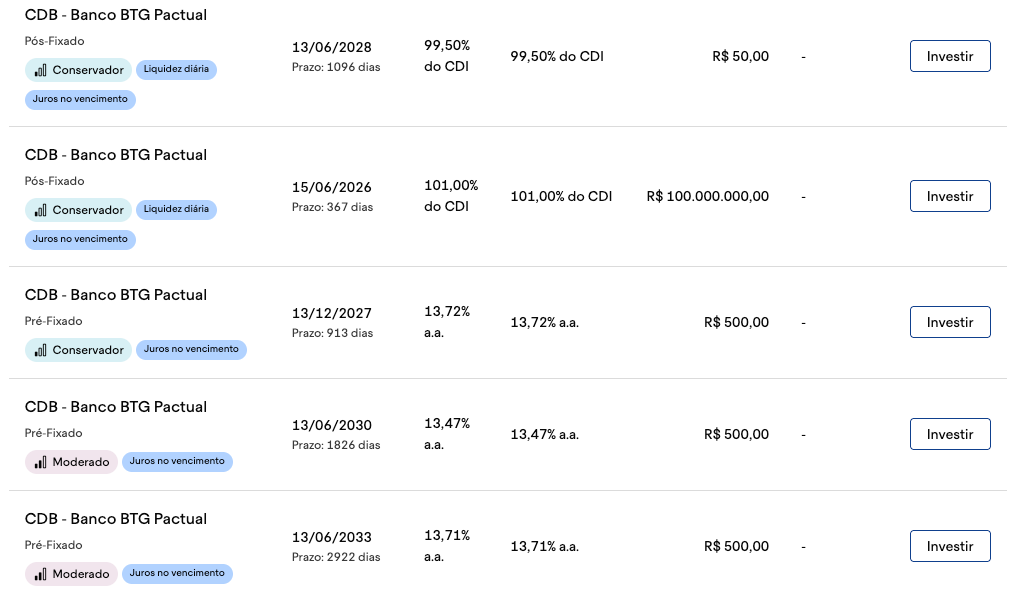Click Investir for the 13/06/2033 CDB
This screenshot has width=1020, height=594.
click(950, 546)
